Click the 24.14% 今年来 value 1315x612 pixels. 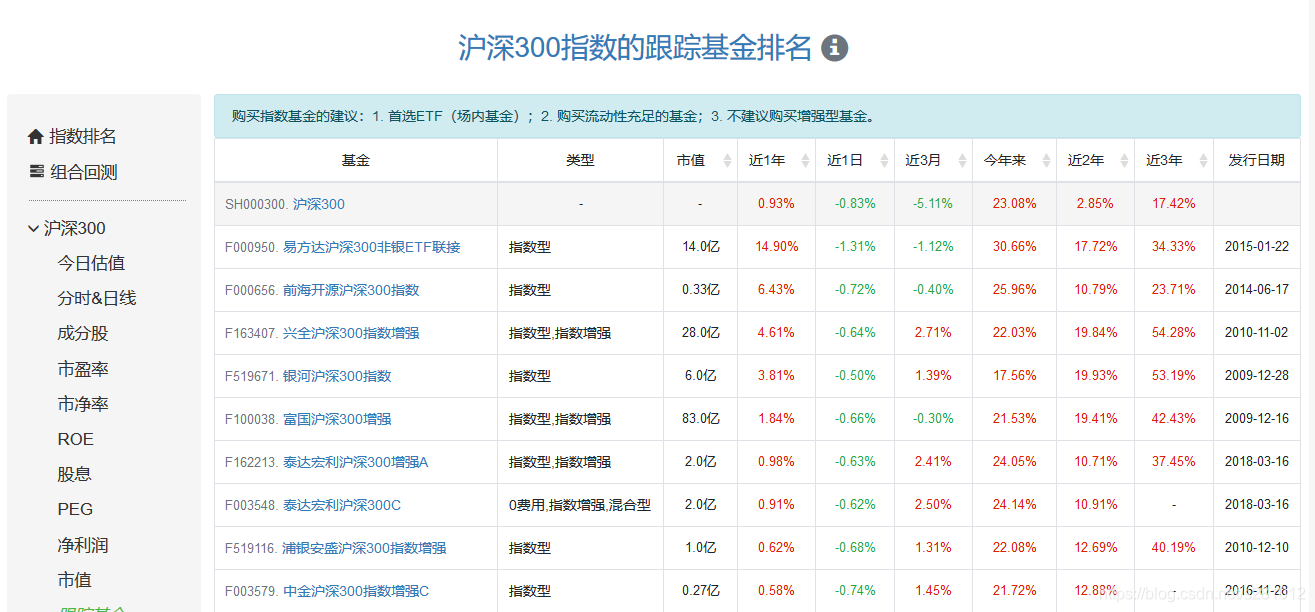click(1014, 505)
